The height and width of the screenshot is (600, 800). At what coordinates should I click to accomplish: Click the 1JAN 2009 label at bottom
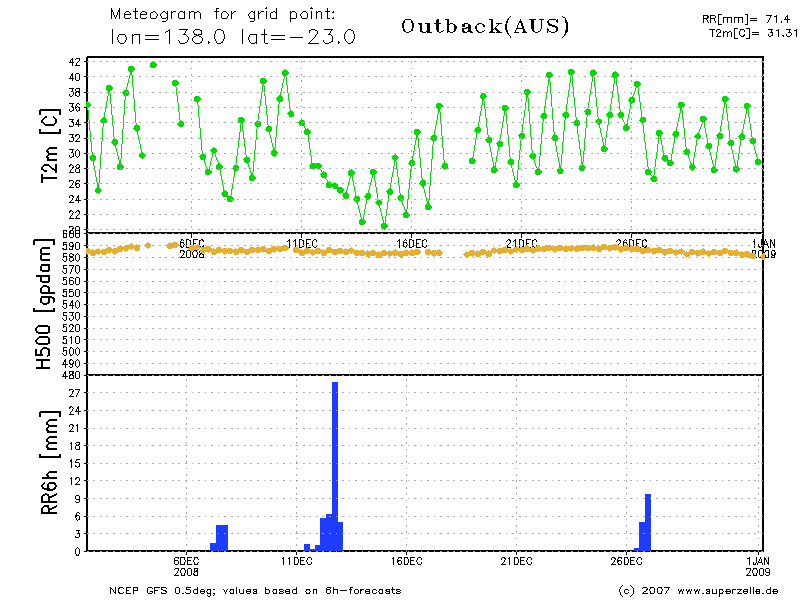(x=759, y=568)
